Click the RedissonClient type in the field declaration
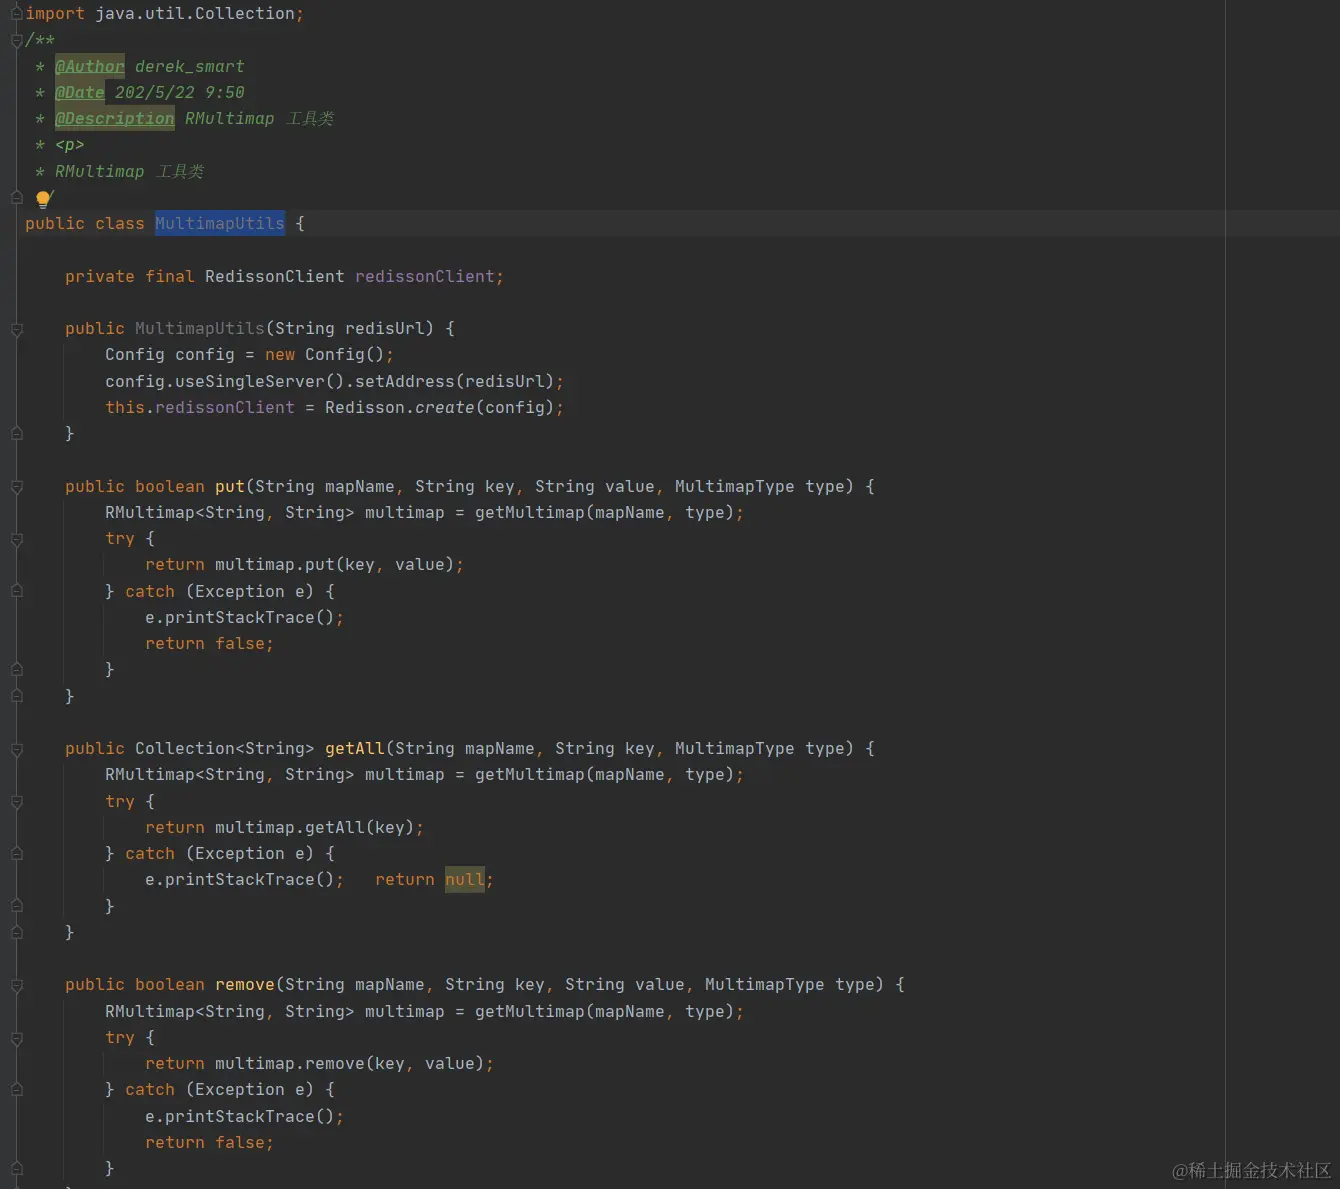The width and height of the screenshot is (1340, 1189). (275, 276)
